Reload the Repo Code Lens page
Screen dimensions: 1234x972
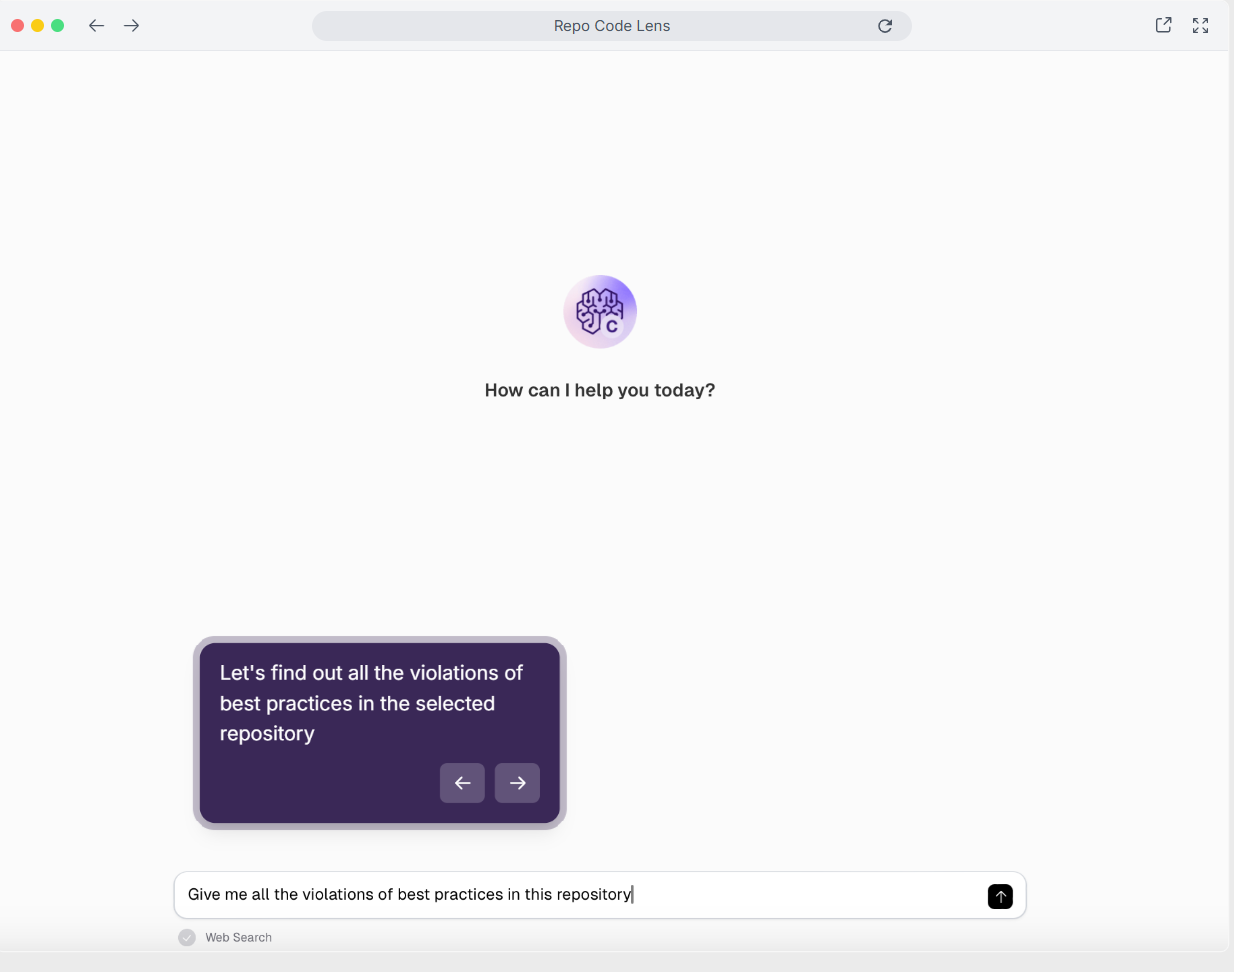[x=885, y=26]
